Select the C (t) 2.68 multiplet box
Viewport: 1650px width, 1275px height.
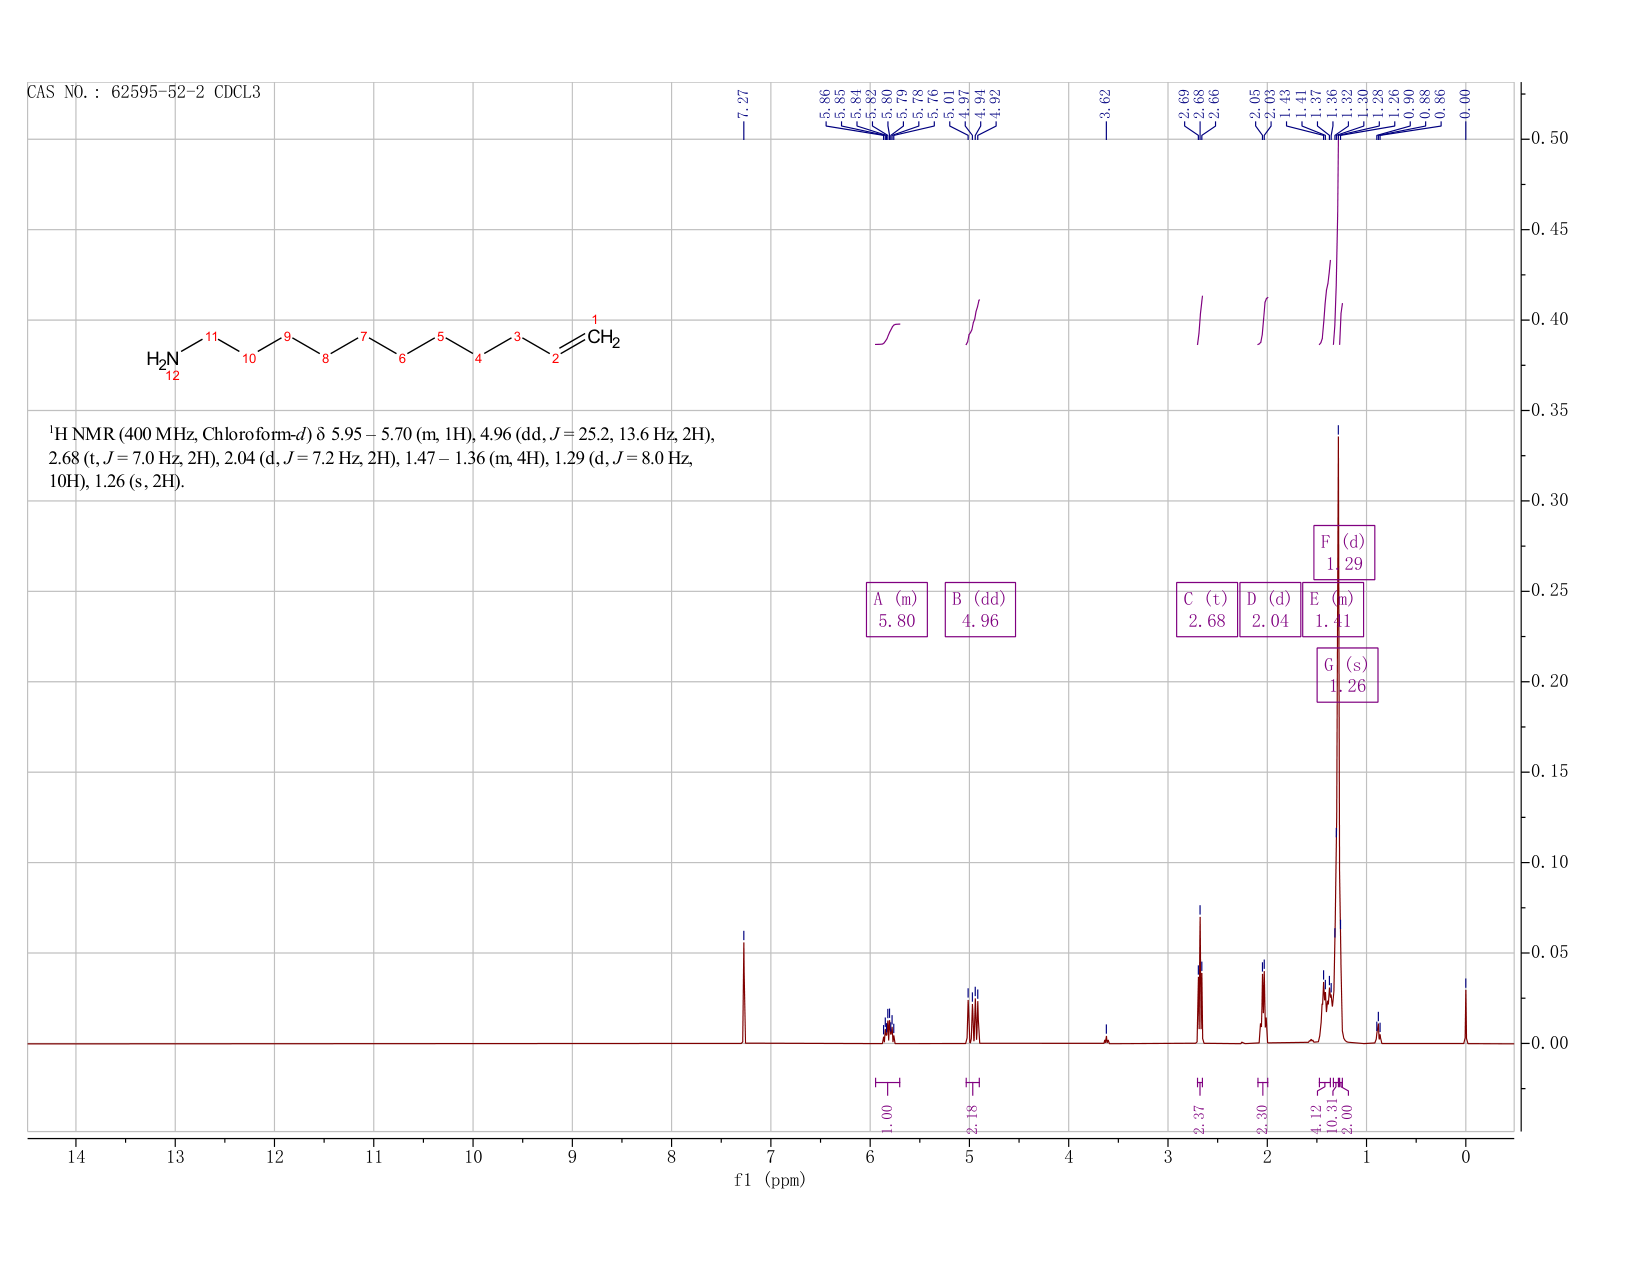tap(1207, 609)
